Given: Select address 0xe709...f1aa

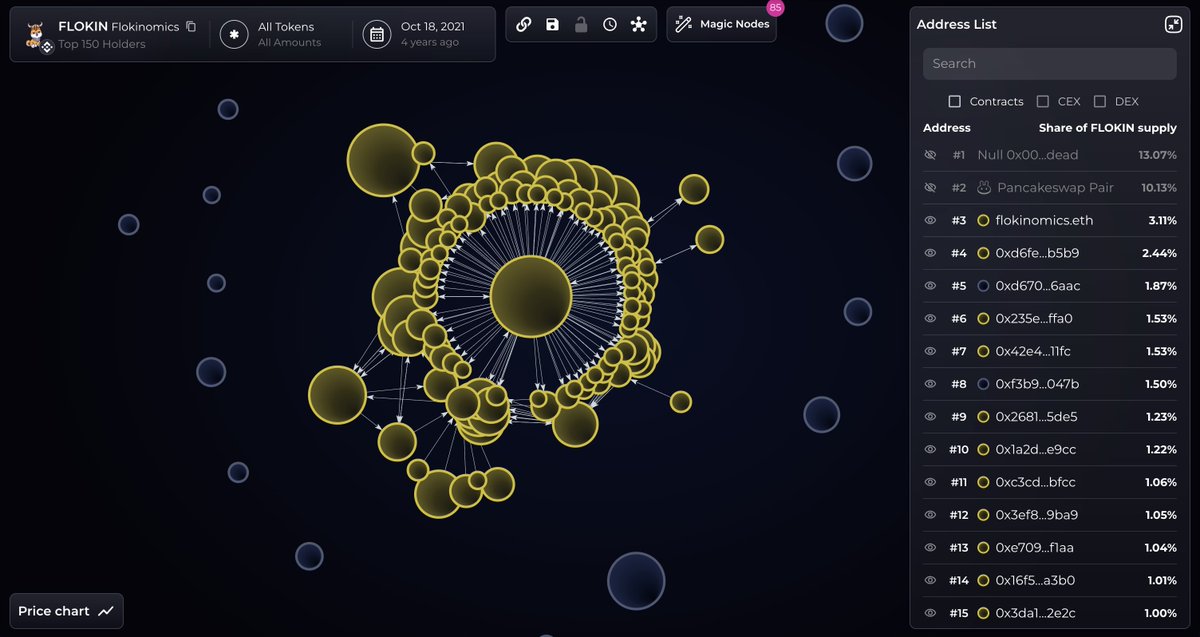Looking at the screenshot, I should tap(1035, 547).
